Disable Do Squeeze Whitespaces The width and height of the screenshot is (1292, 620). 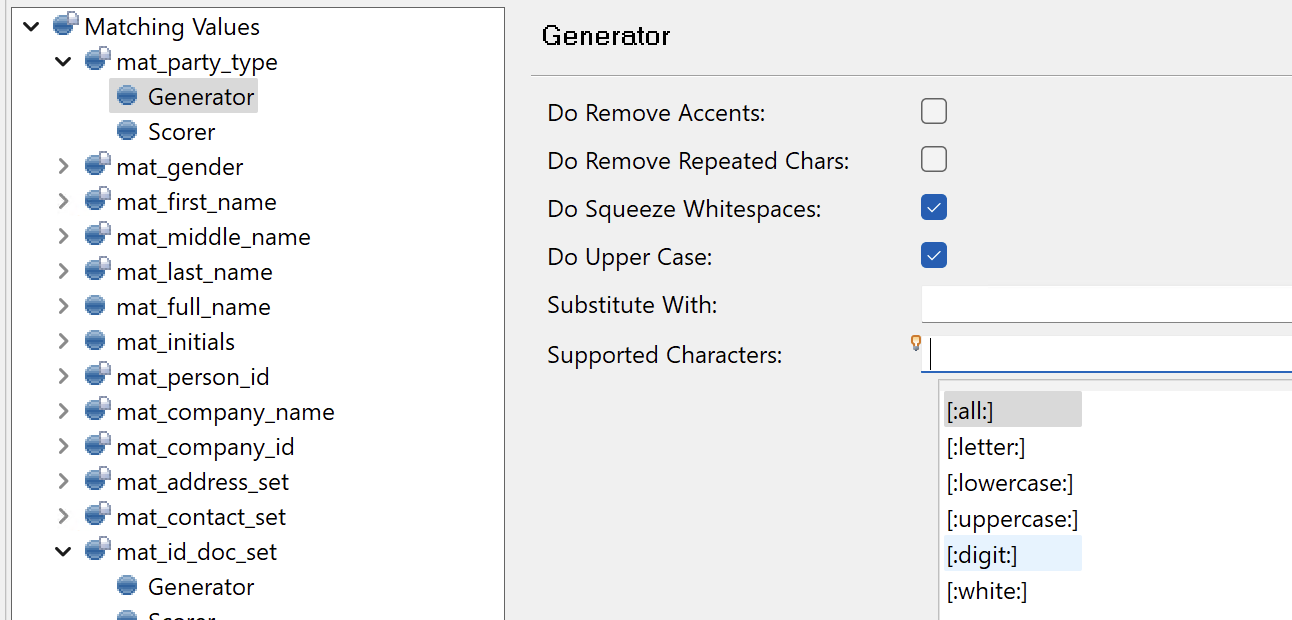click(933, 207)
